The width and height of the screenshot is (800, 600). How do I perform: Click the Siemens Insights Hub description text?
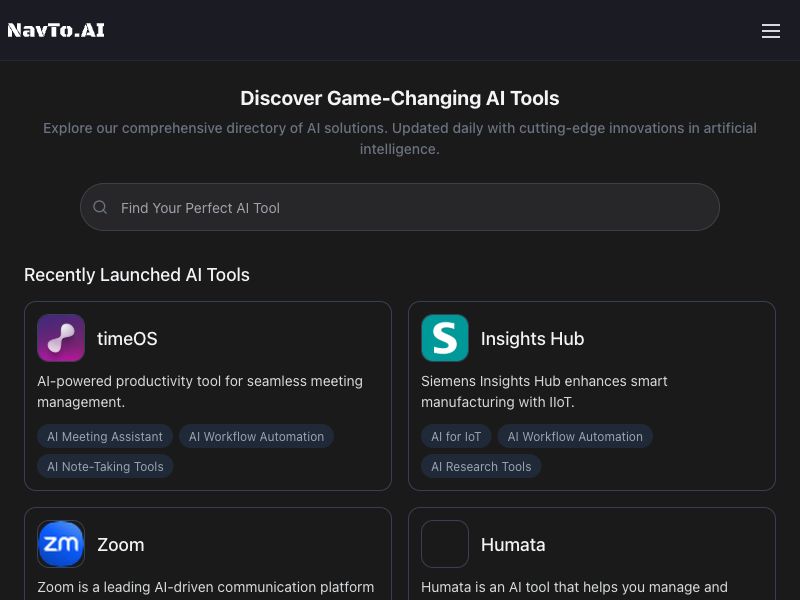(544, 392)
